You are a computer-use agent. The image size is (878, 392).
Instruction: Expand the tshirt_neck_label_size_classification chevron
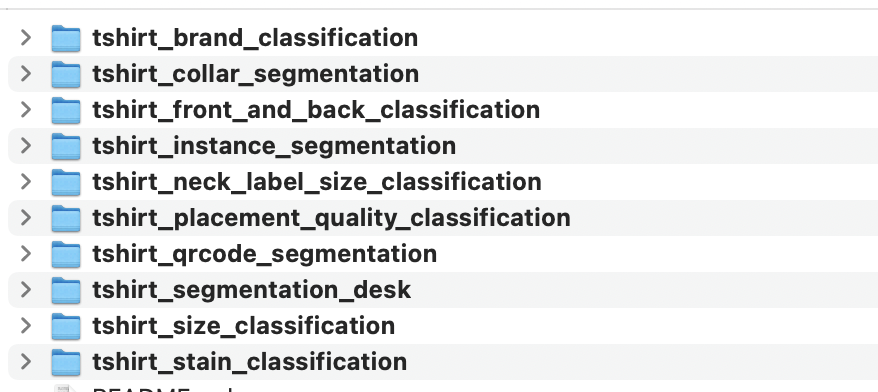(26, 181)
